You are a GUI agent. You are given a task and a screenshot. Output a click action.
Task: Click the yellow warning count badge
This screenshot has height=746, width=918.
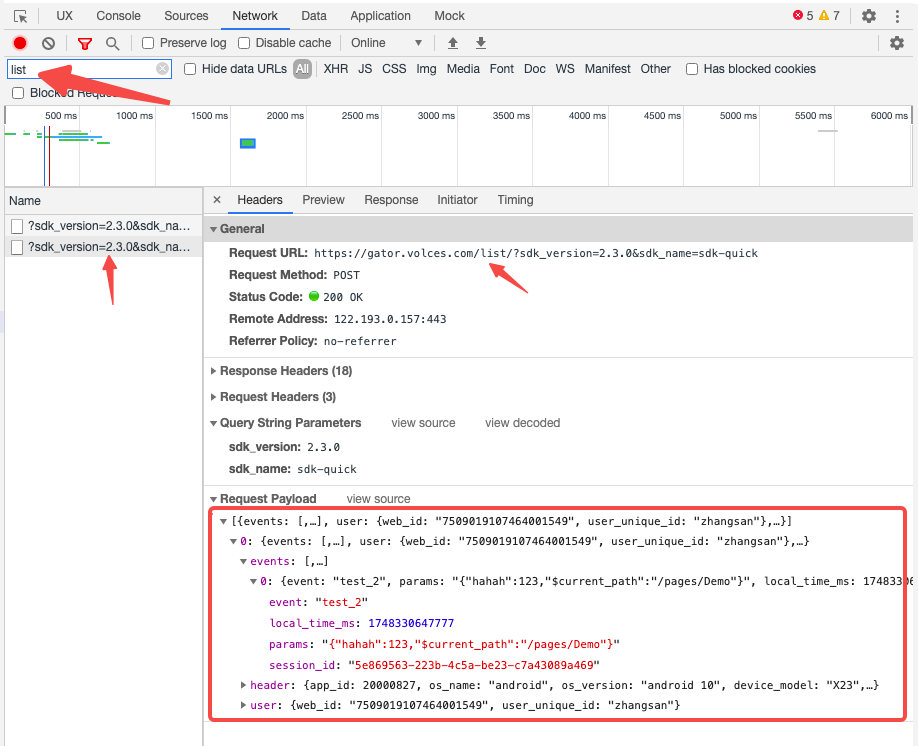(x=829, y=16)
